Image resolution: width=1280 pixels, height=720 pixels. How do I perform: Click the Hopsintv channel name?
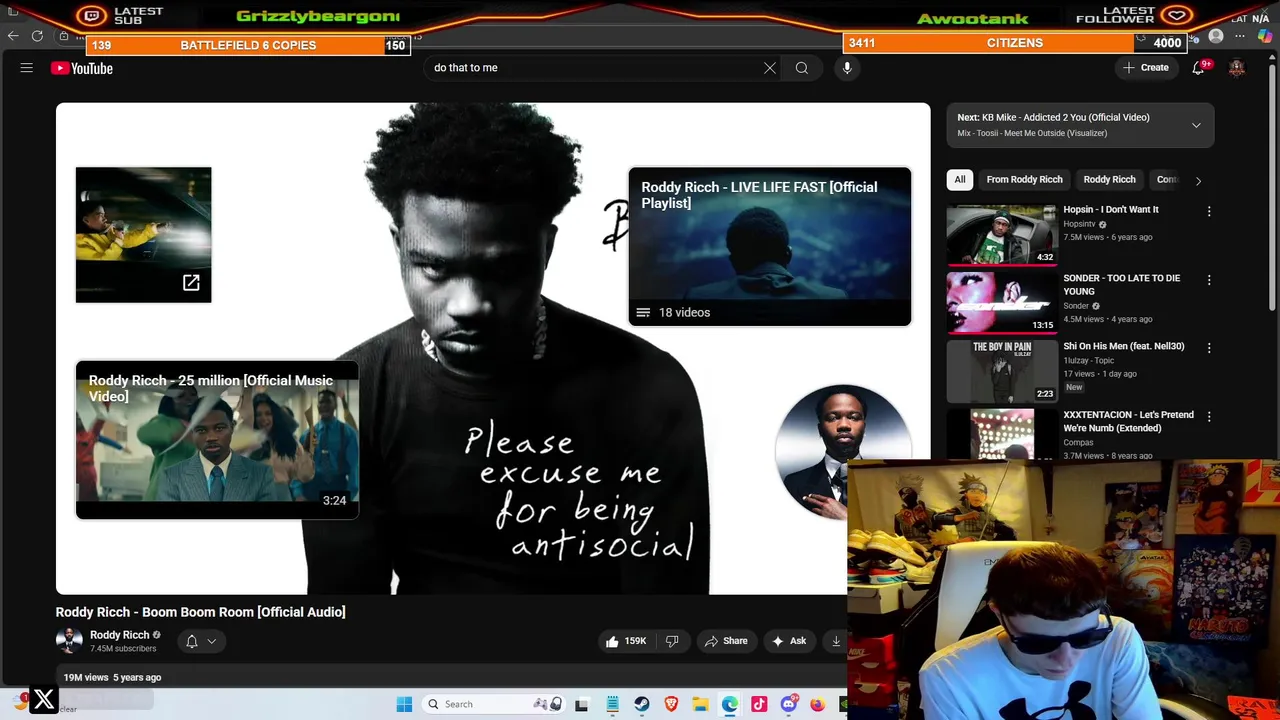coord(1079,224)
